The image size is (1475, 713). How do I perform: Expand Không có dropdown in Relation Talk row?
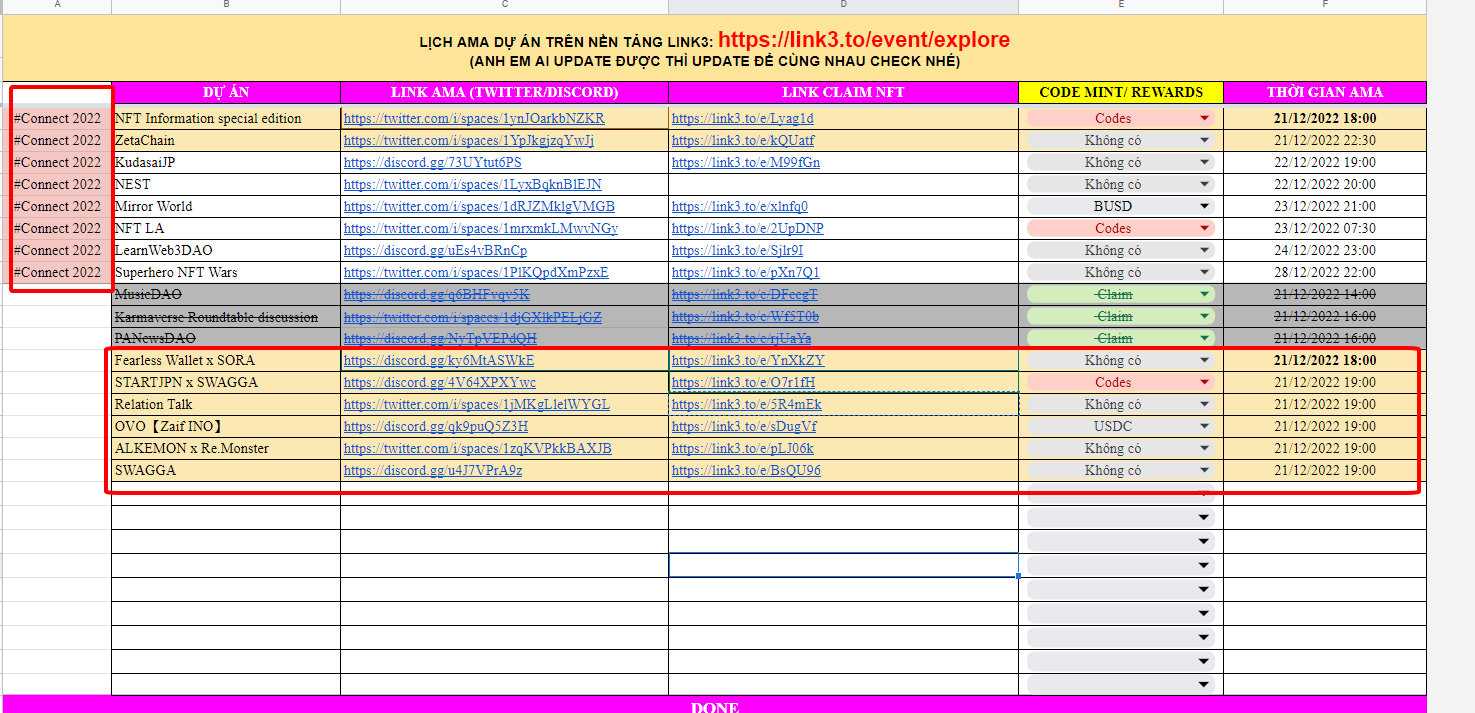pos(1204,404)
